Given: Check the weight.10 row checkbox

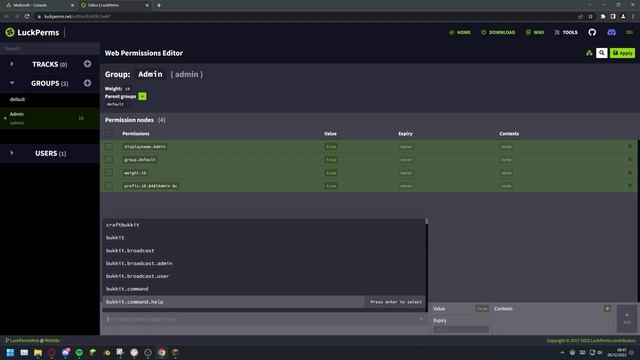Looking at the screenshot, I should click(109, 173).
